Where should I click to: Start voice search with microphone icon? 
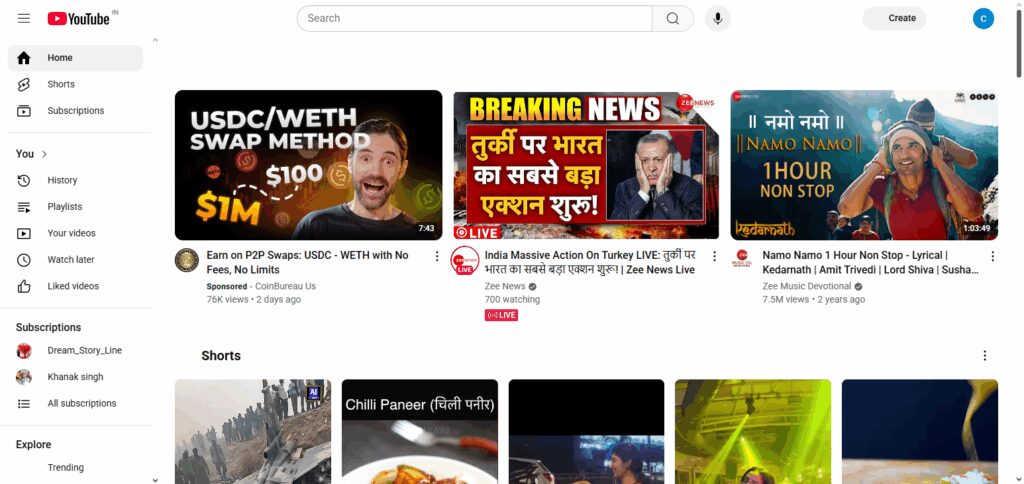click(718, 18)
